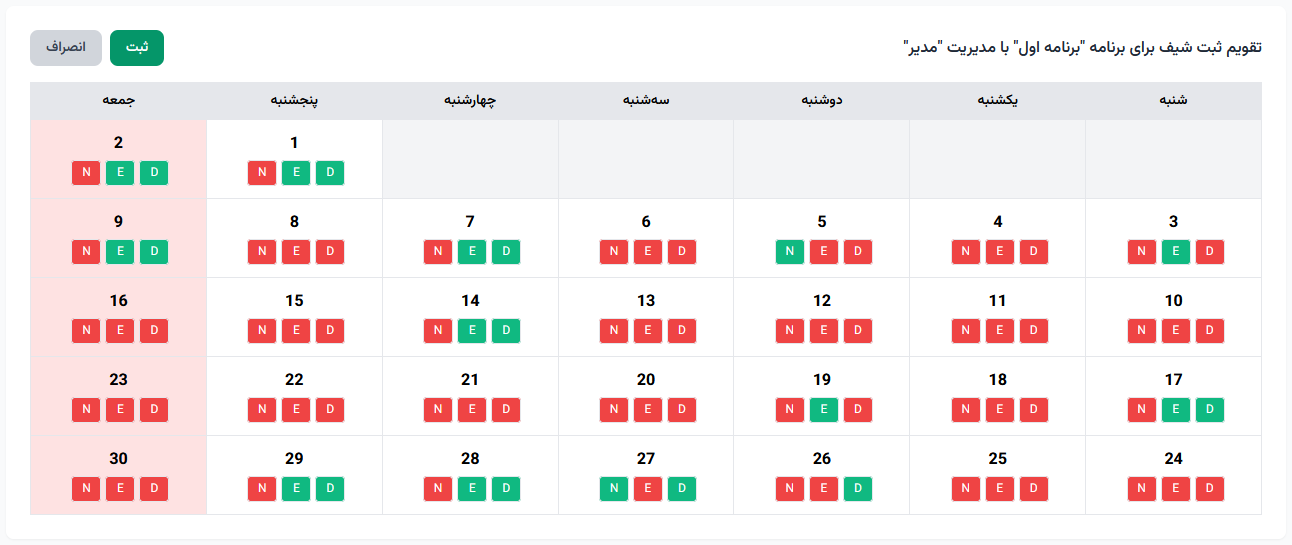Toggle the green N shift on day 5
1292x545 pixels.
click(x=790, y=252)
